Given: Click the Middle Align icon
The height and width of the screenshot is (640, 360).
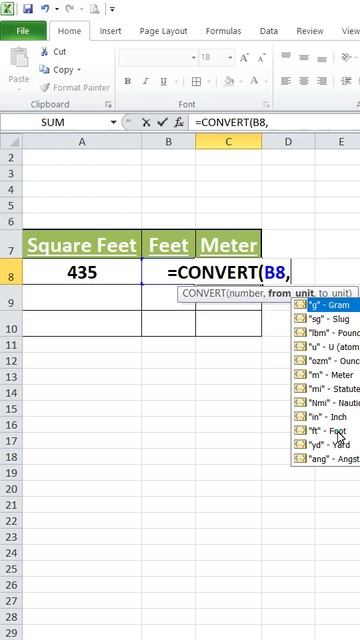Looking at the screenshot, I should tap(304, 58).
